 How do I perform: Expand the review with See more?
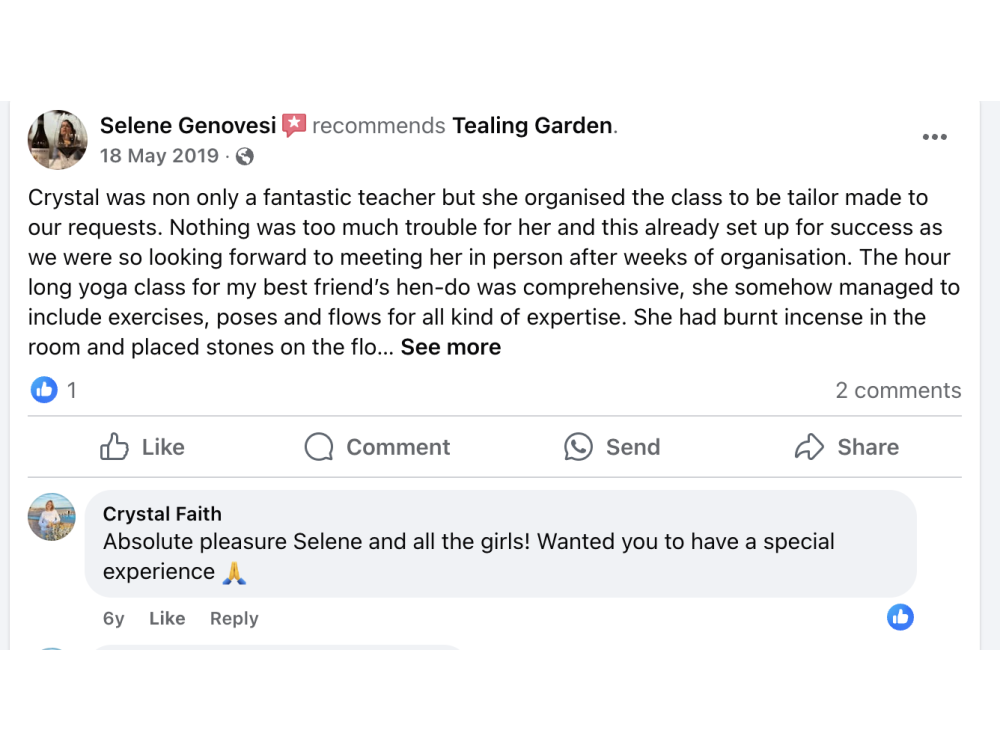(451, 348)
